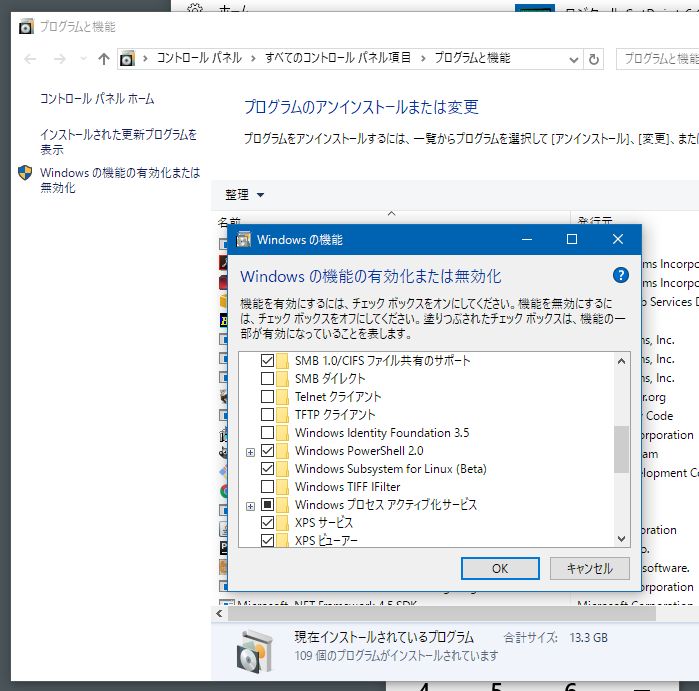Uncheck SMB 1.0/CIFS file sharing support checkbox

point(267,360)
